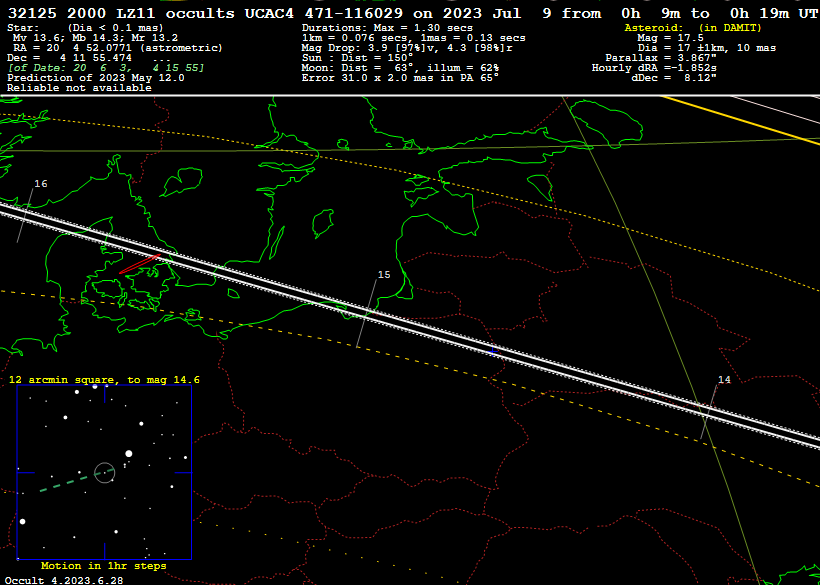Click 'Sun : Dist = 150°' text
Screen dimensions: 820x585
(357, 58)
